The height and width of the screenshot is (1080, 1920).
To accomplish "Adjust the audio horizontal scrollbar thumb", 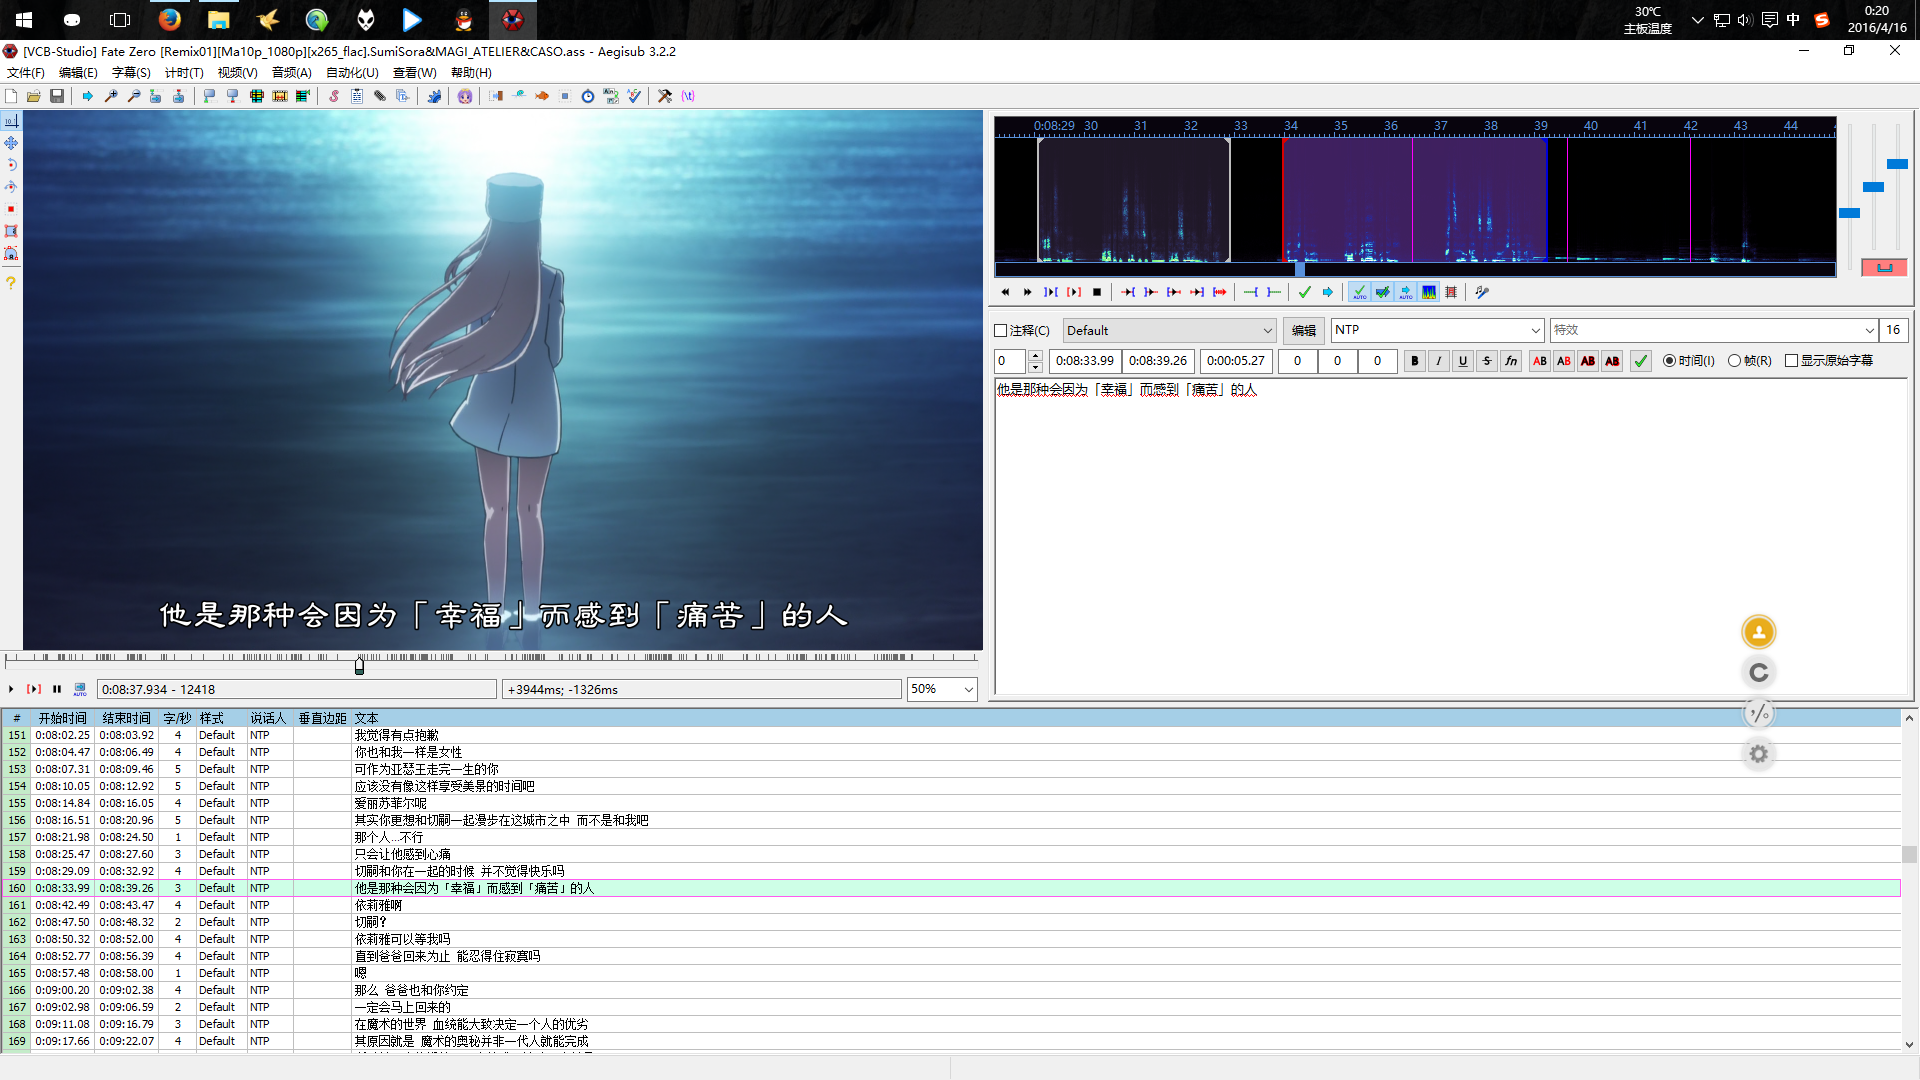I will click(x=1300, y=269).
